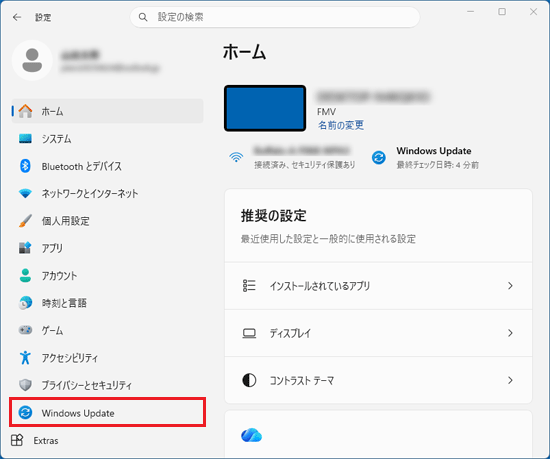Click the Windows Update status icon on Home

point(379,157)
